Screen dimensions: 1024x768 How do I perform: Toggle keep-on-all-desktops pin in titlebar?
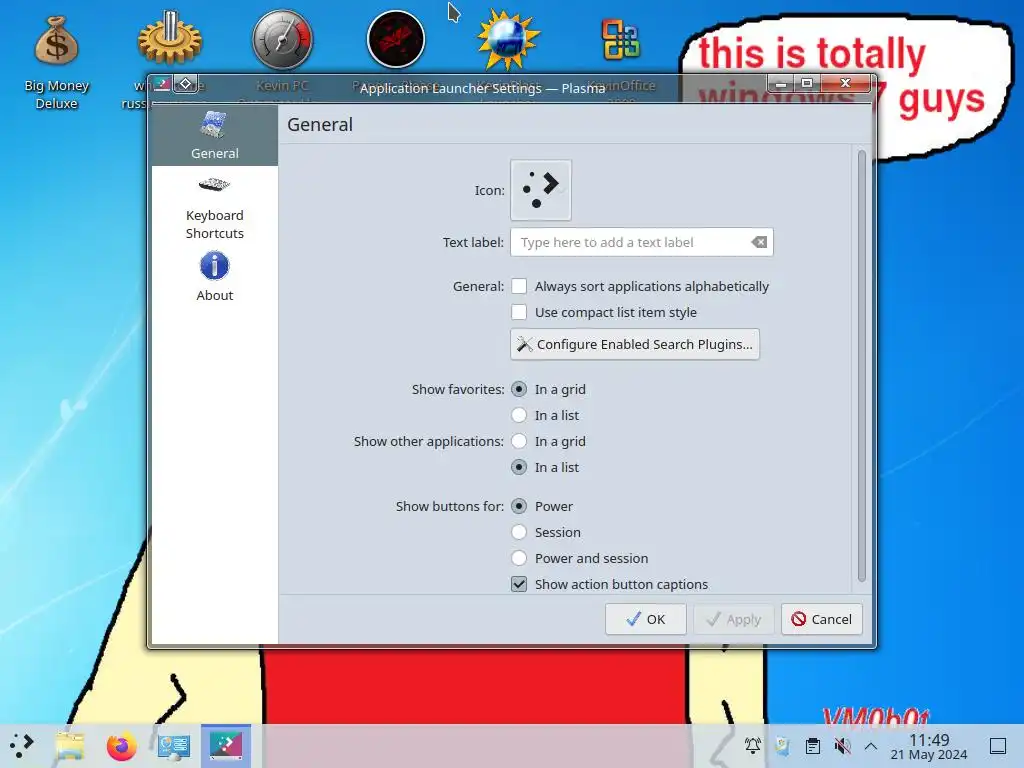point(185,84)
